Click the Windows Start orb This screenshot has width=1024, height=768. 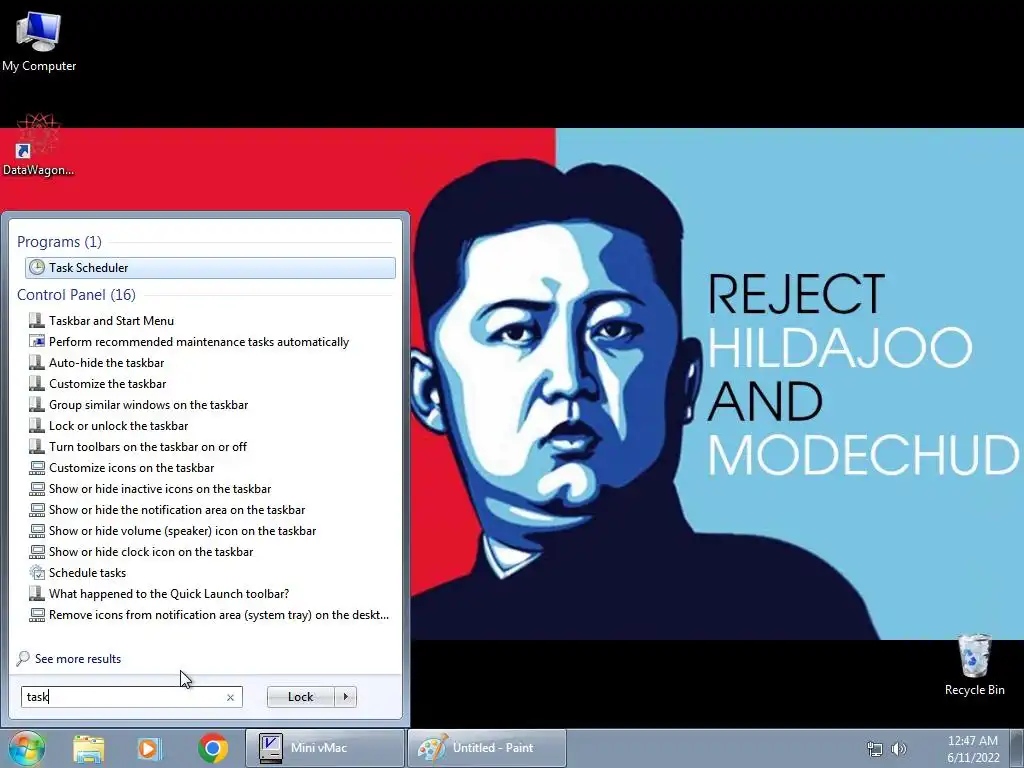27,748
